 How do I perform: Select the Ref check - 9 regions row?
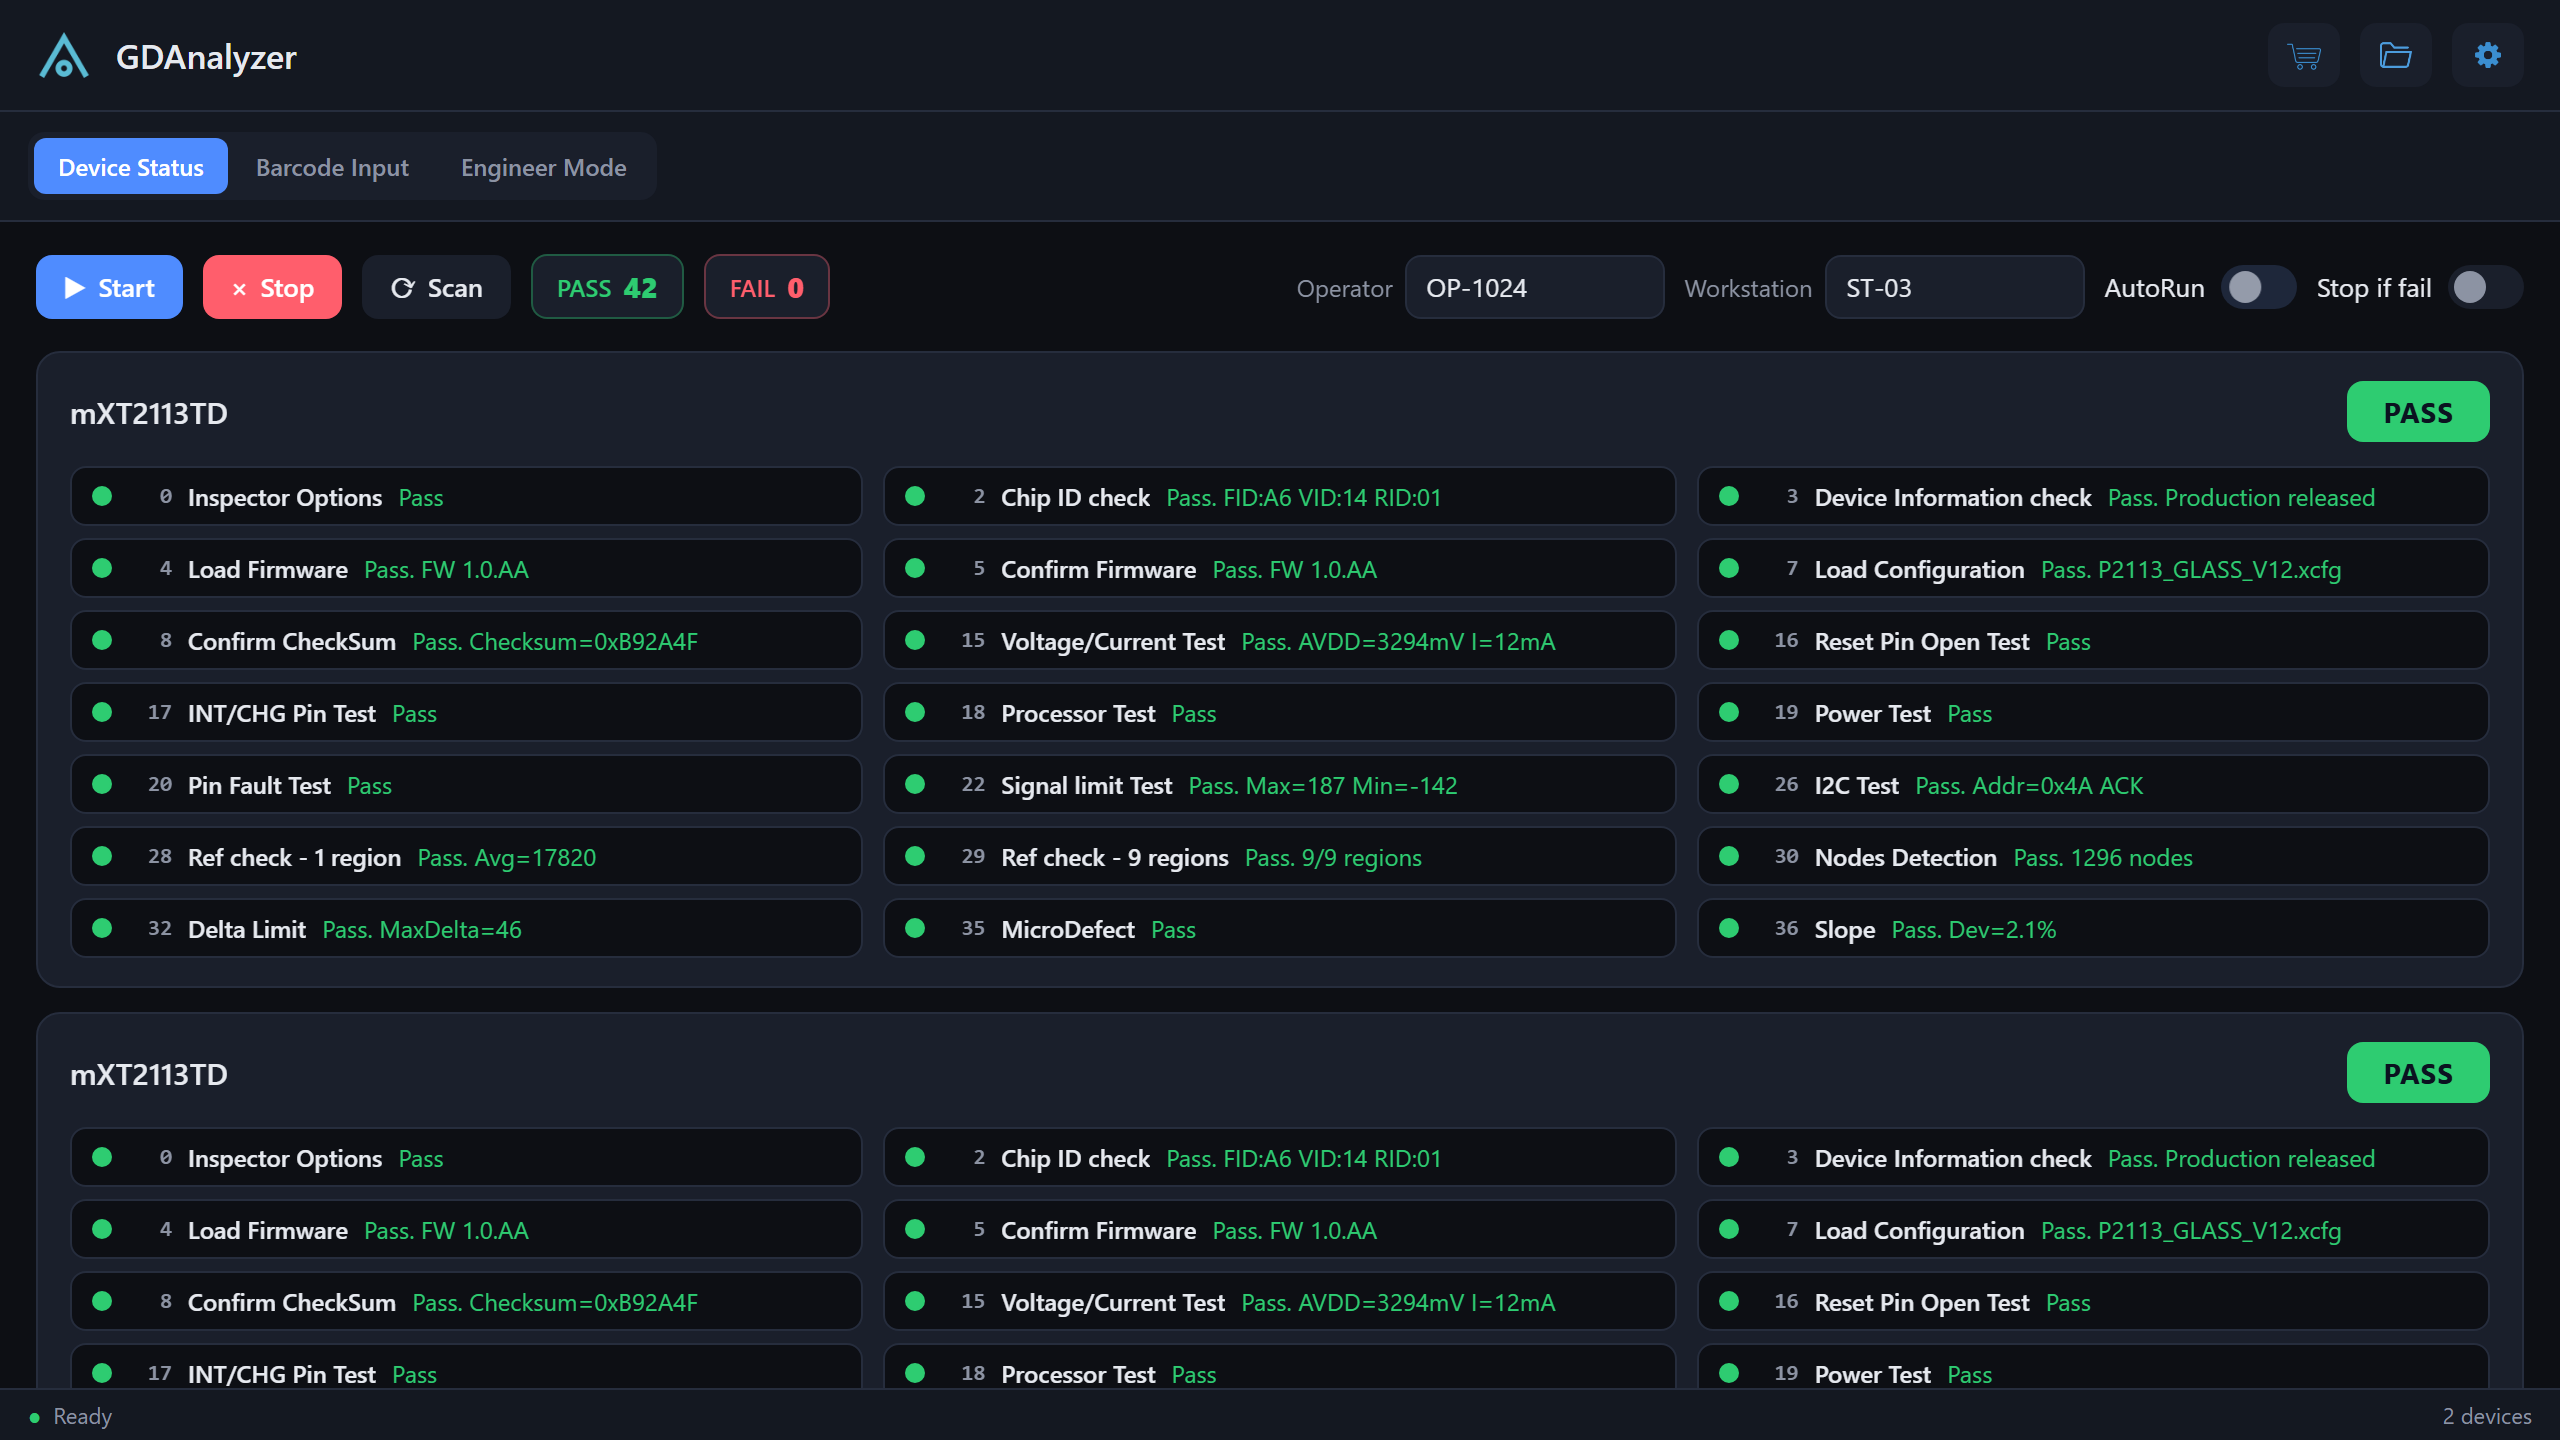[1279, 857]
